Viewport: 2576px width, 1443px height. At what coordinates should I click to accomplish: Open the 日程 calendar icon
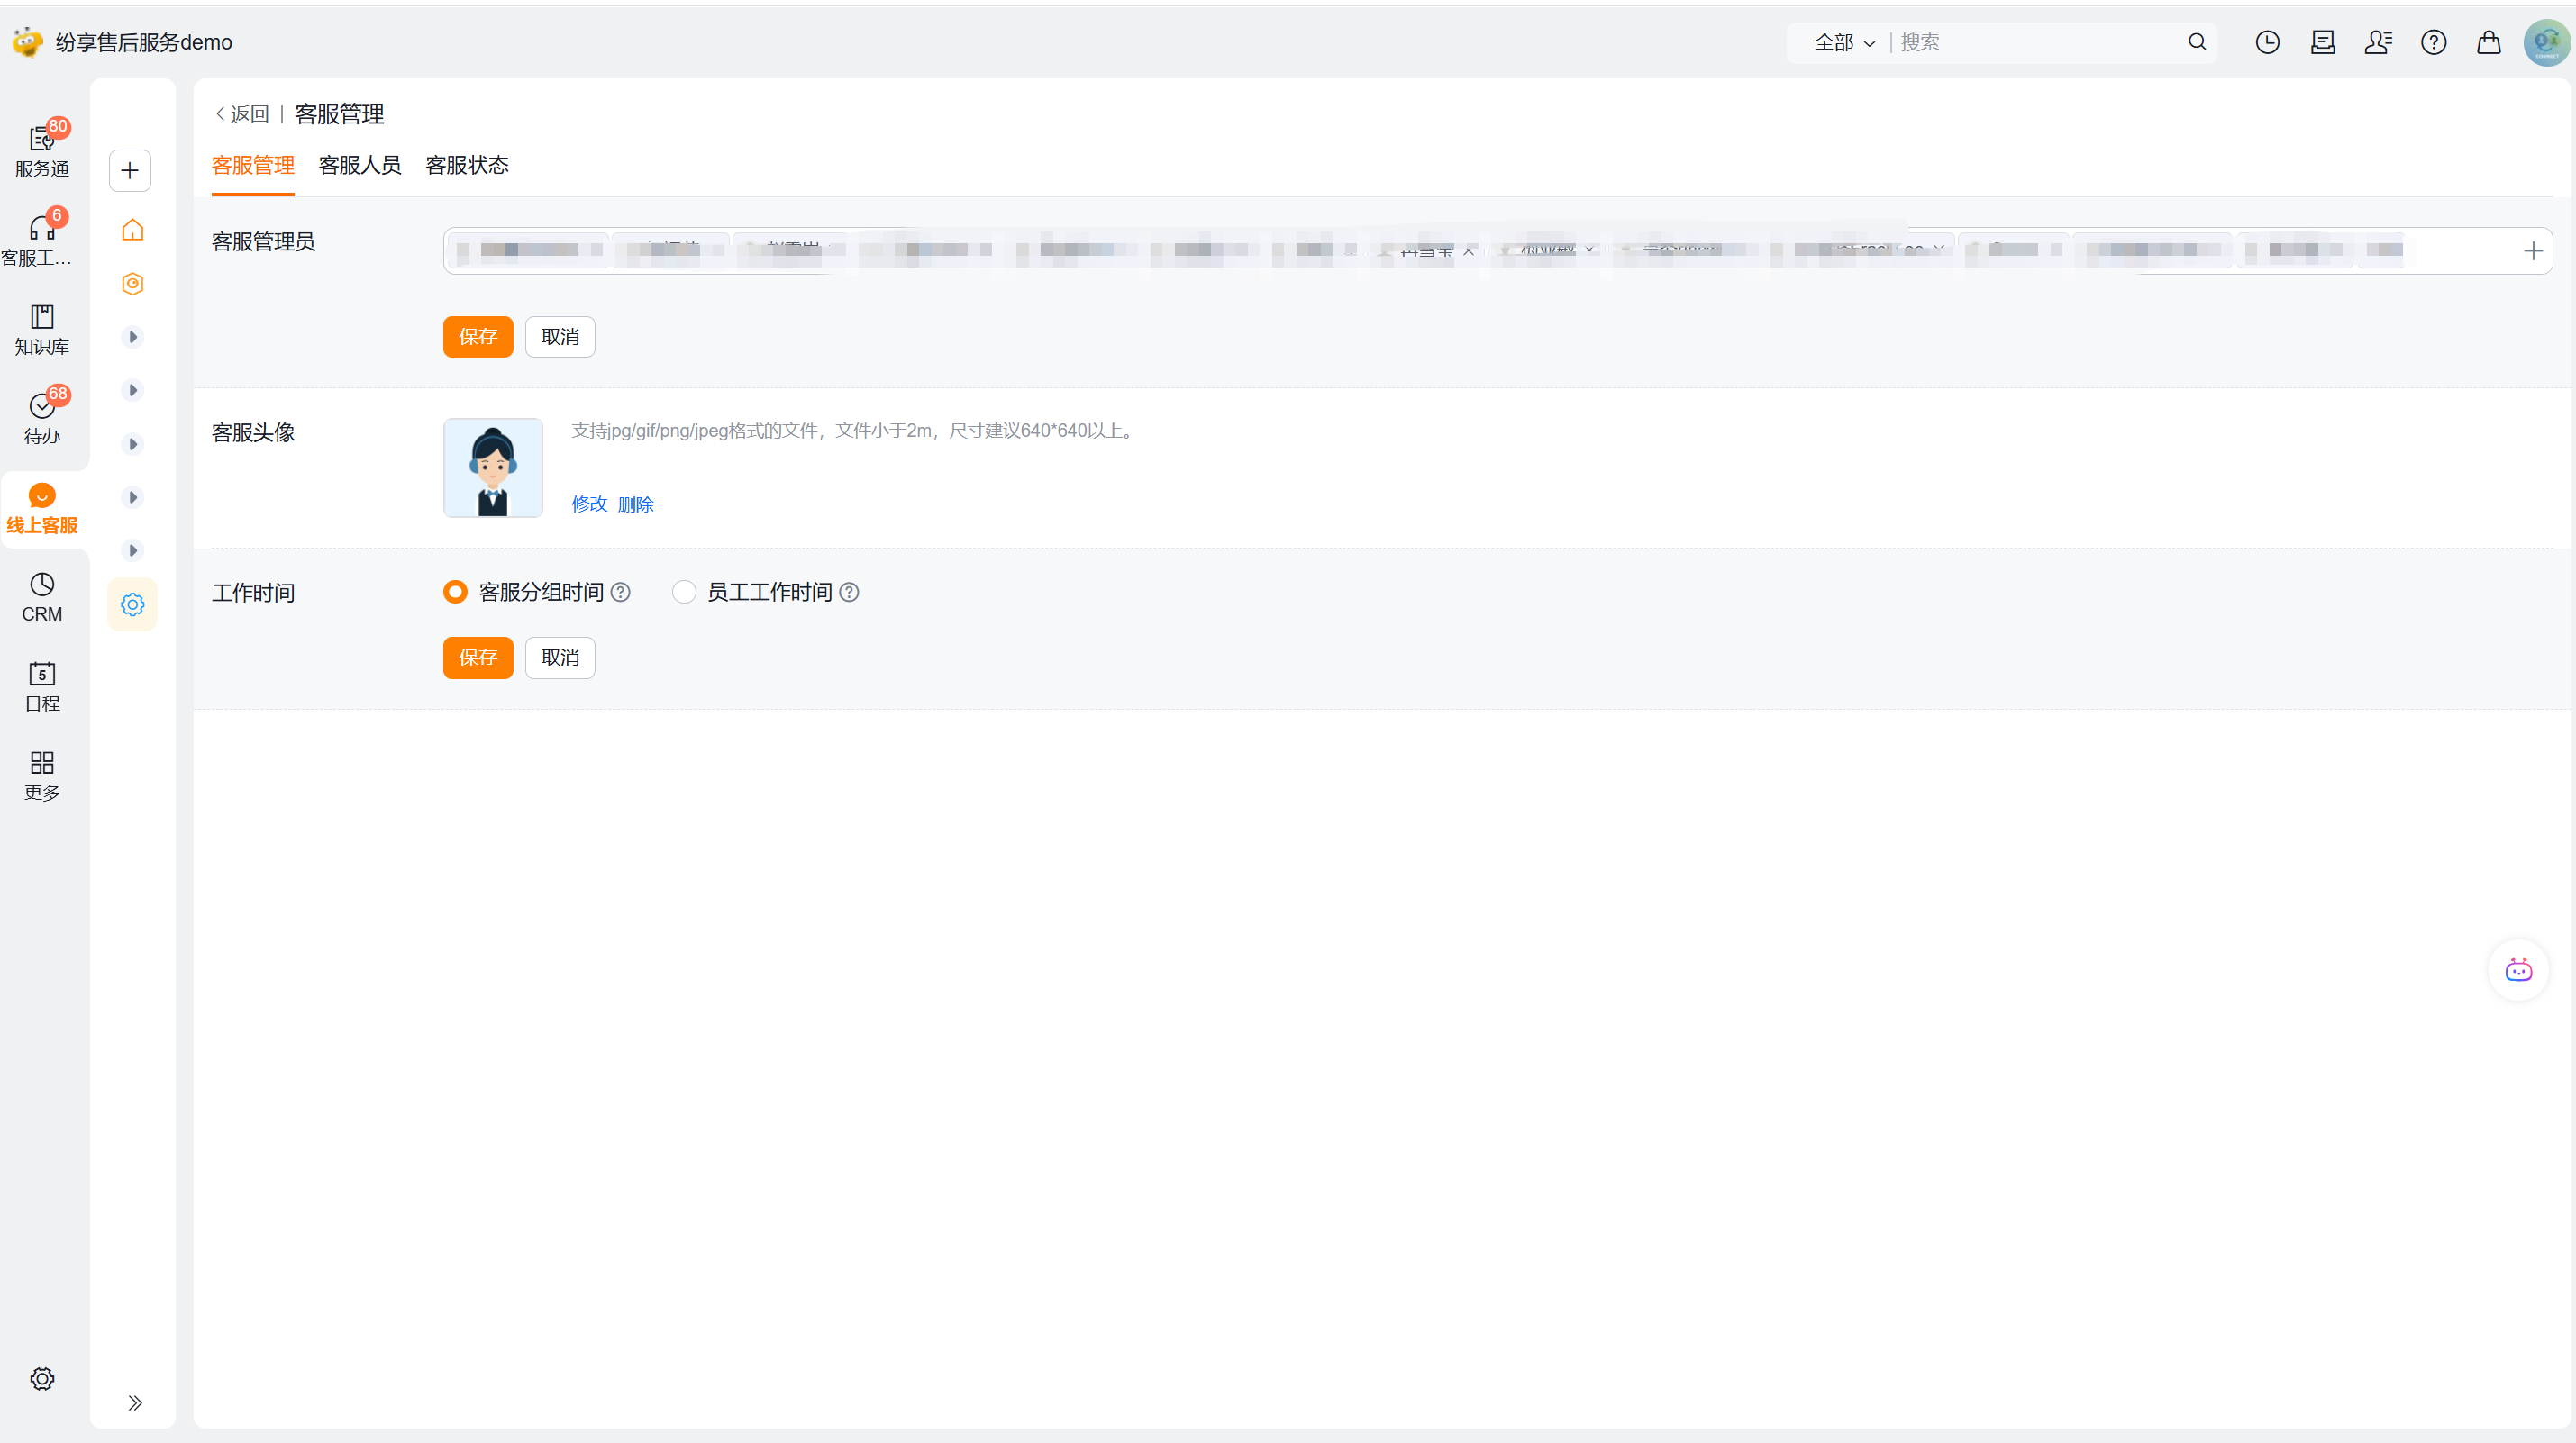(42, 686)
